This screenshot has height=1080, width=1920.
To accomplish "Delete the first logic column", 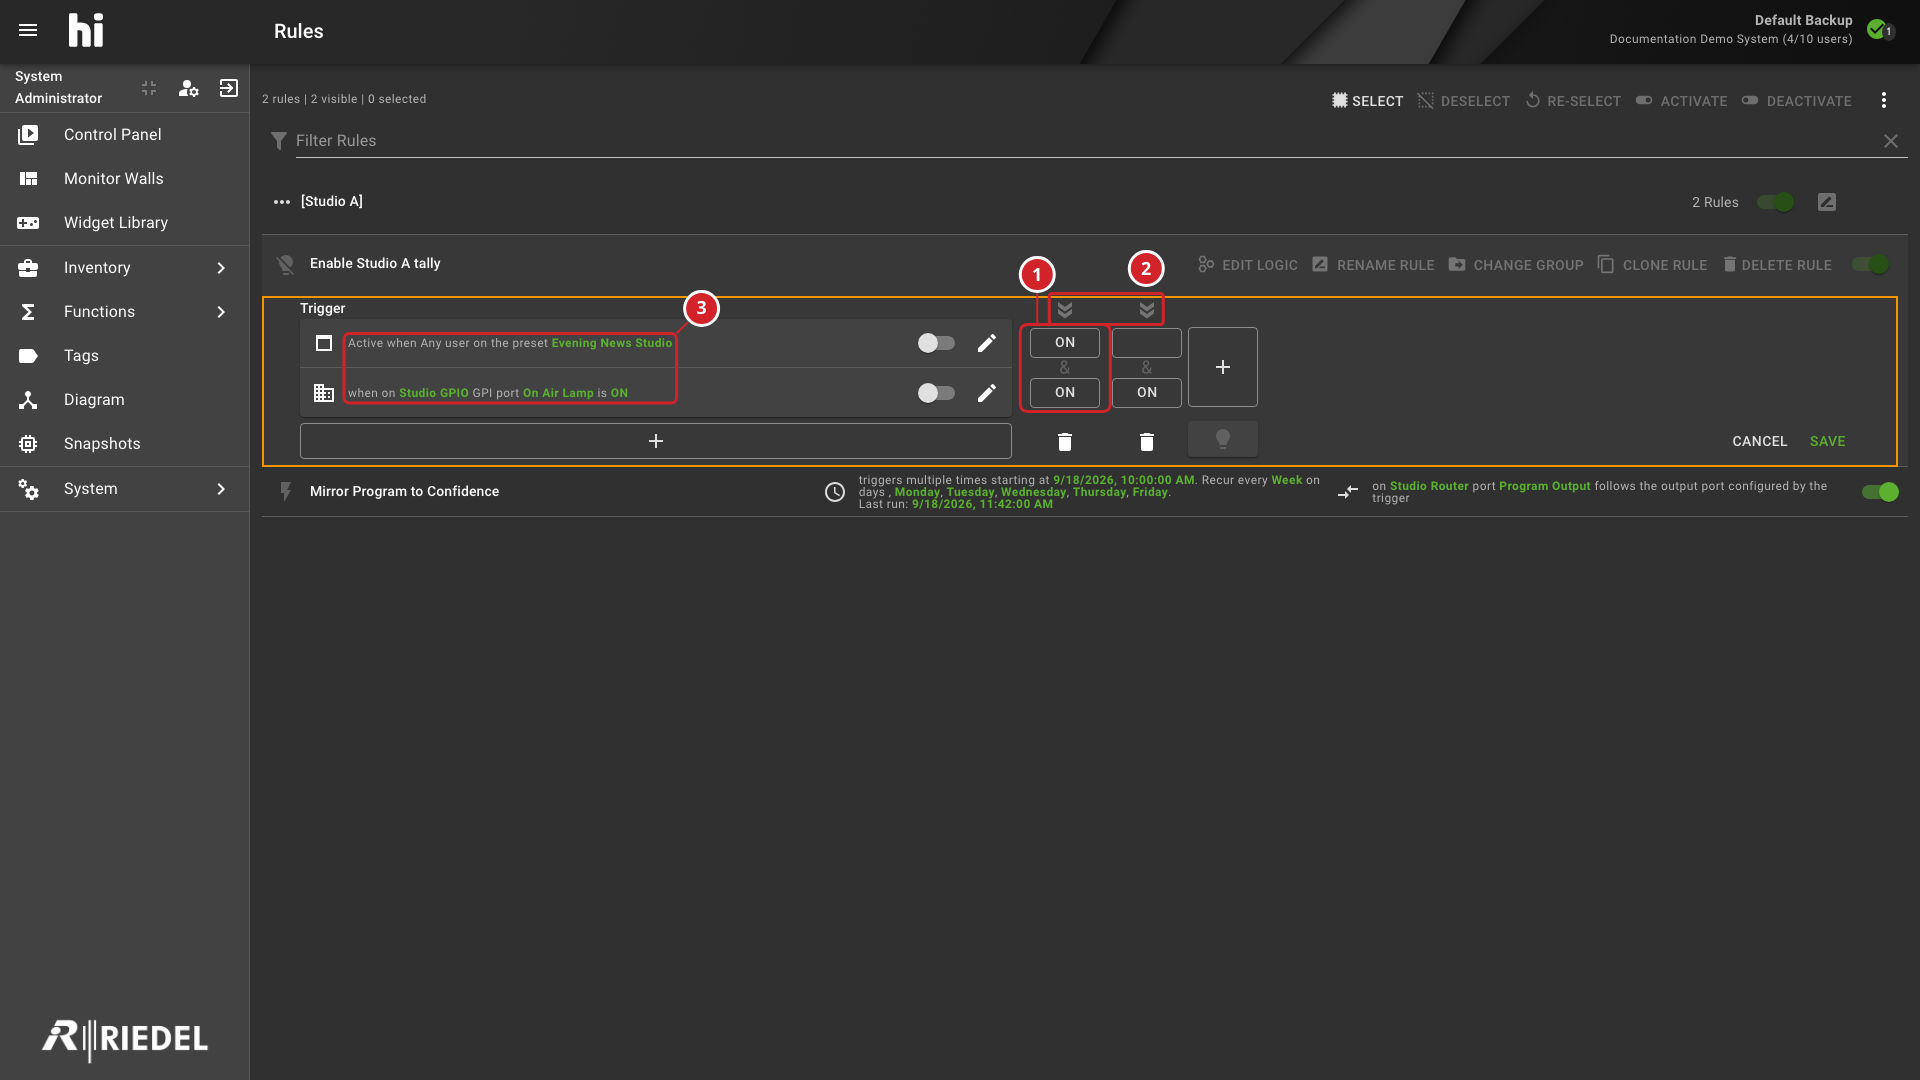I will tap(1065, 441).
